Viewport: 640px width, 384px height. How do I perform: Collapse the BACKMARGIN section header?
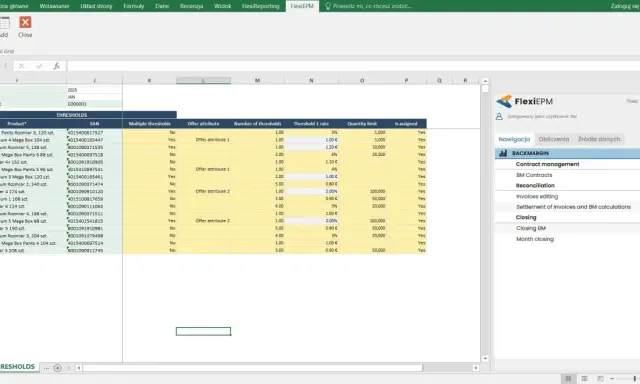tap(567, 153)
